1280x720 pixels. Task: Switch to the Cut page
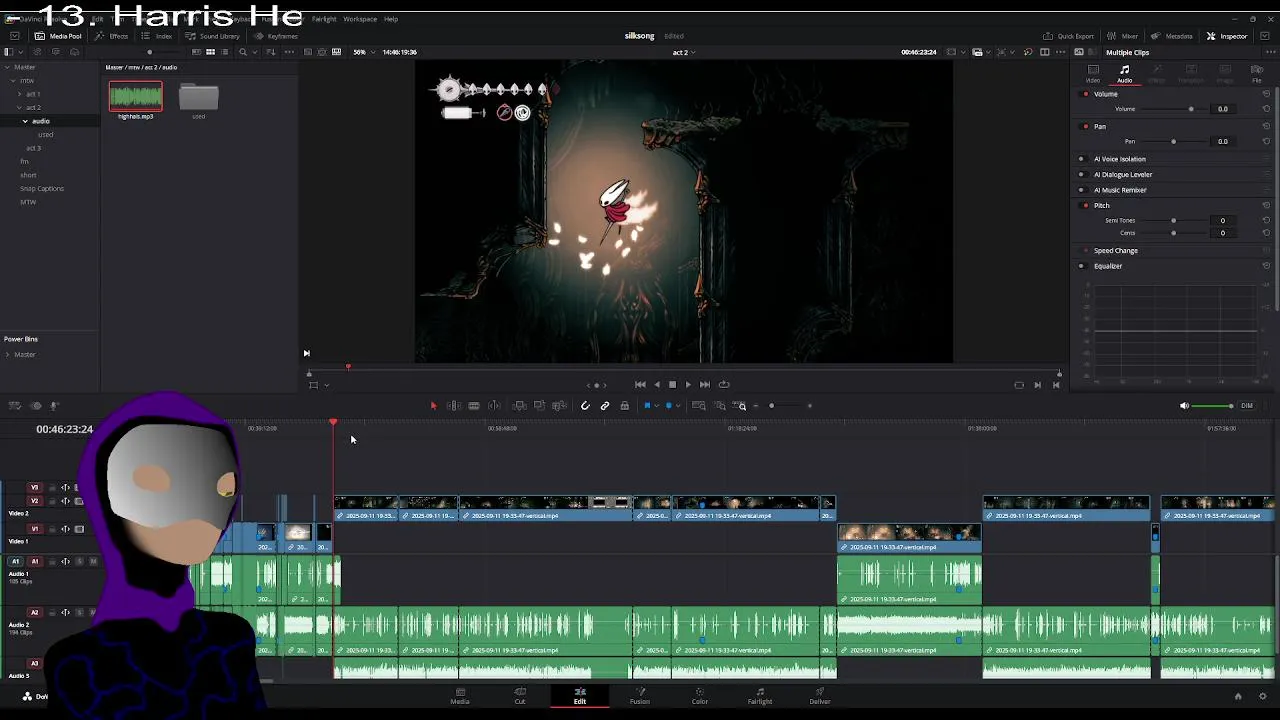pyautogui.click(x=520, y=695)
